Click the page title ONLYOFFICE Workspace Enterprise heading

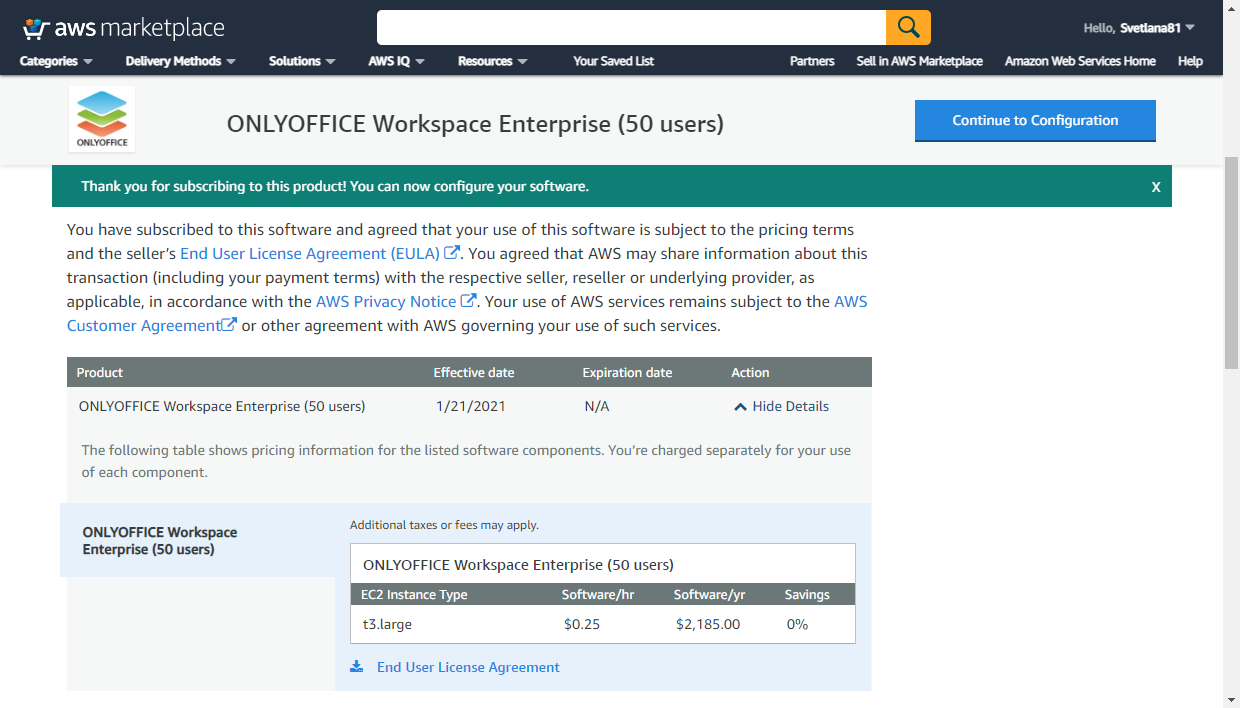(475, 124)
